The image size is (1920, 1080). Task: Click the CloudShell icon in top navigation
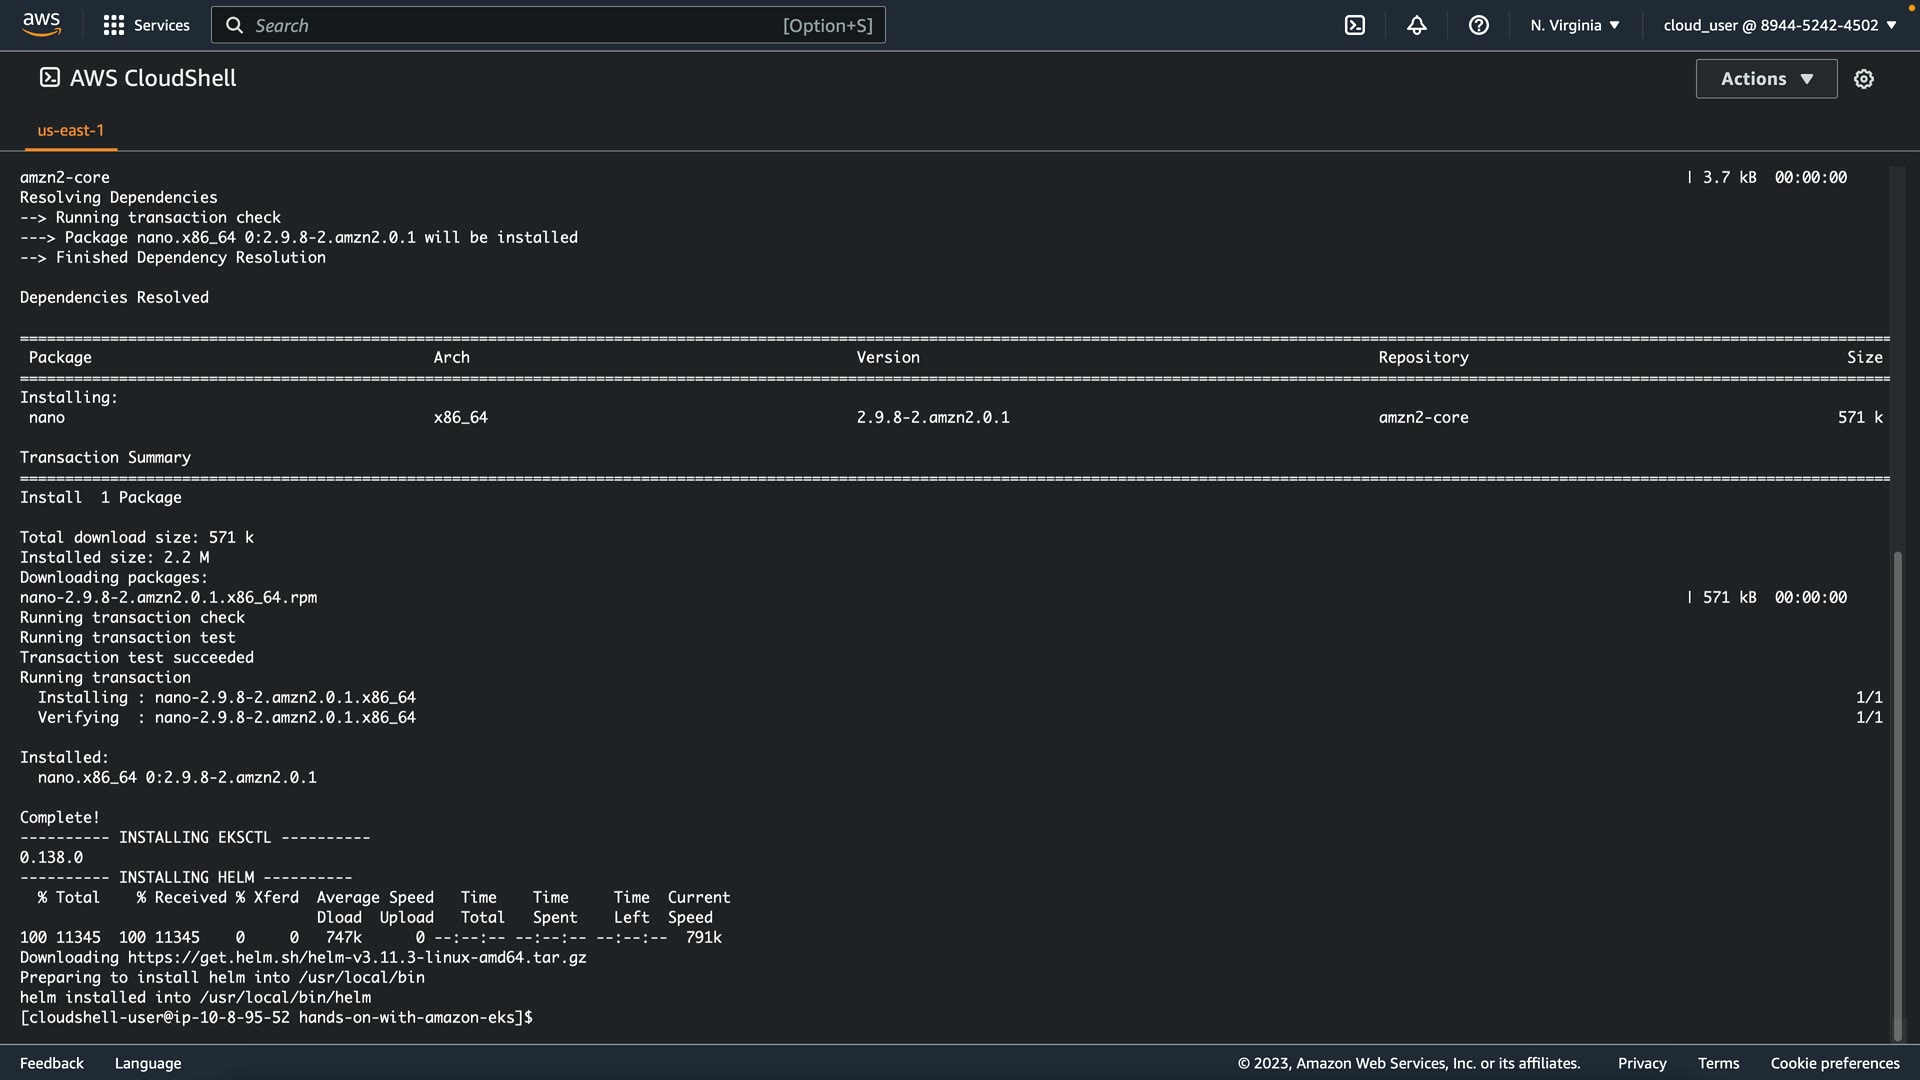point(1354,25)
